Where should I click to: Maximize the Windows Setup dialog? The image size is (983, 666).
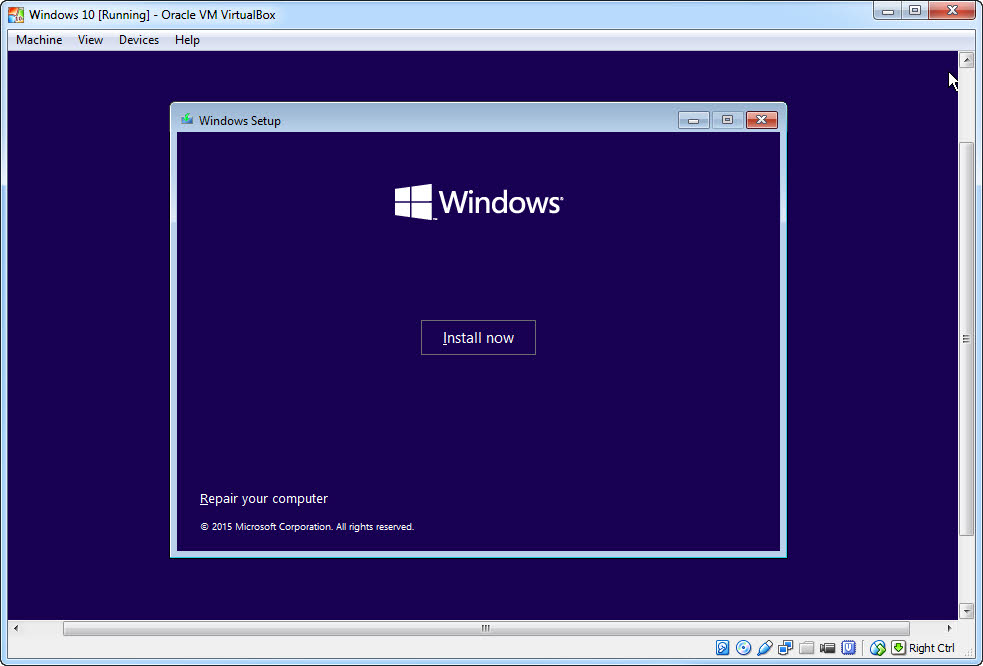pyautogui.click(x=727, y=120)
